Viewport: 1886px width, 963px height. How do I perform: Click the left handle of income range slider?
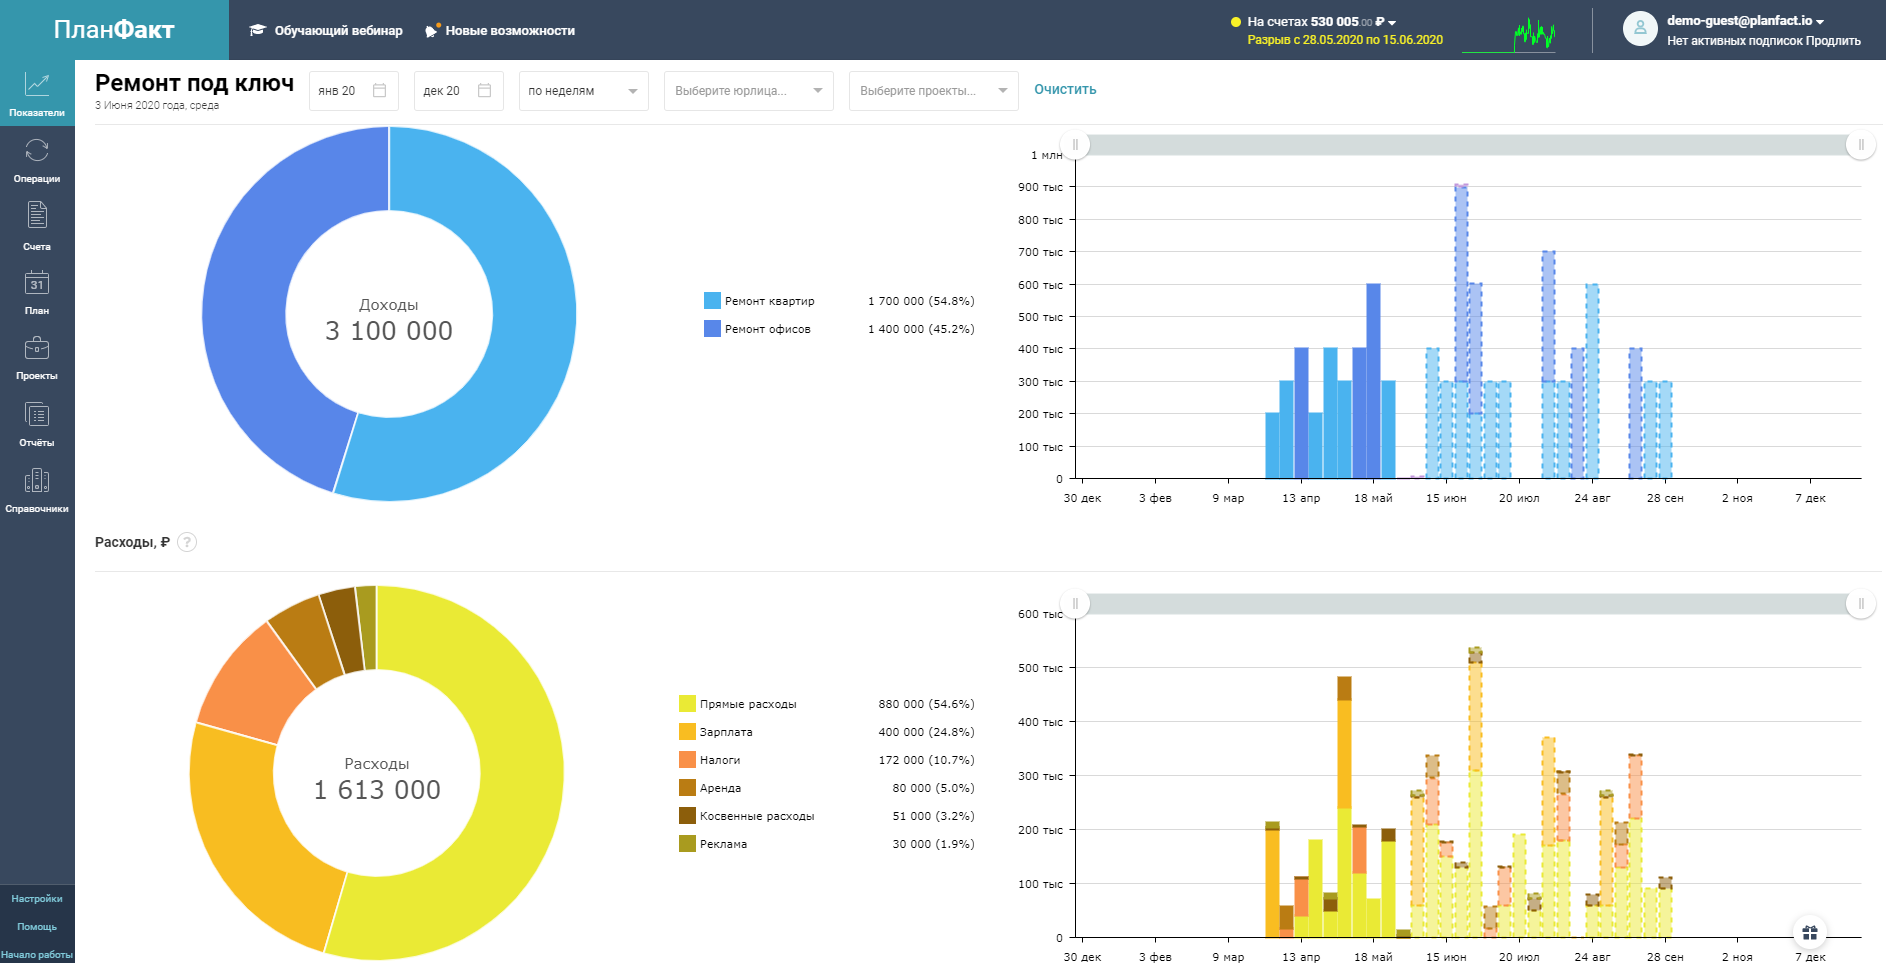[1075, 145]
